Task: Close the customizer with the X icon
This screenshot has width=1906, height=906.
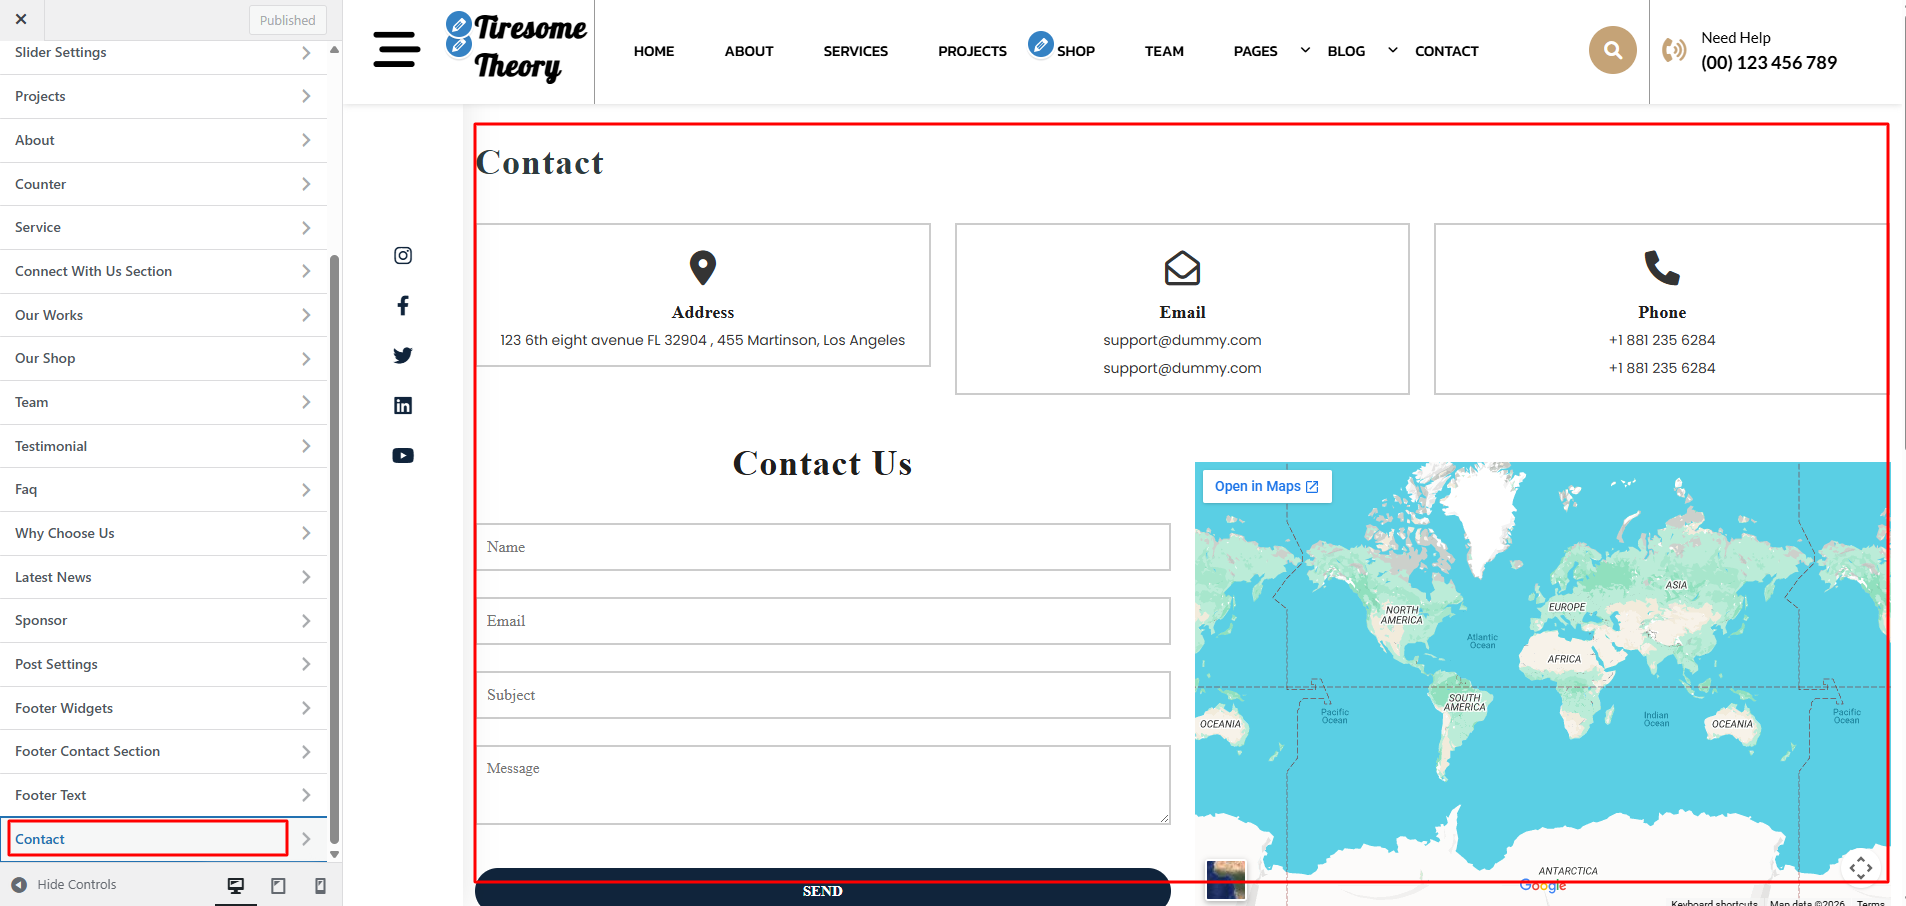Action: click(x=21, y=19)
